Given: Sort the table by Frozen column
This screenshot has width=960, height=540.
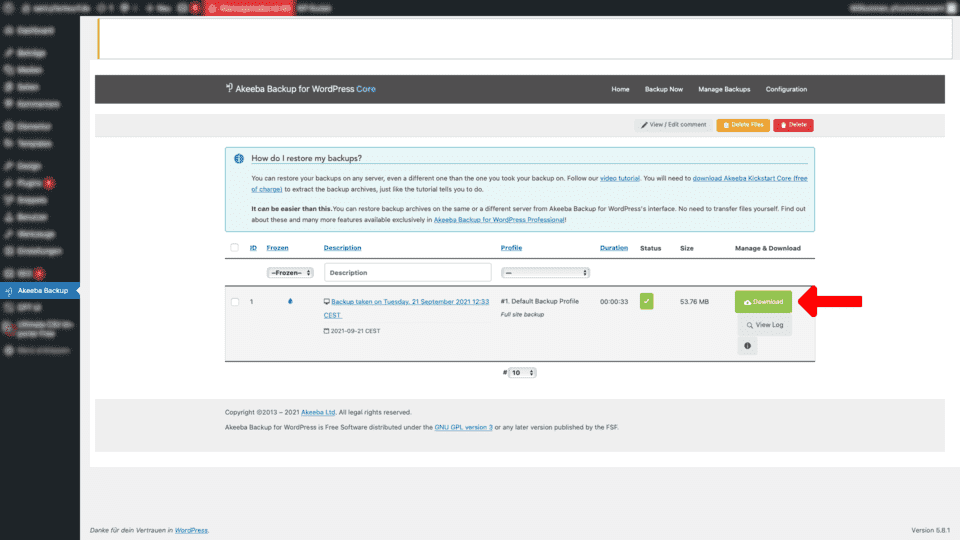Looking at the screenshot, I should point(277,248).
